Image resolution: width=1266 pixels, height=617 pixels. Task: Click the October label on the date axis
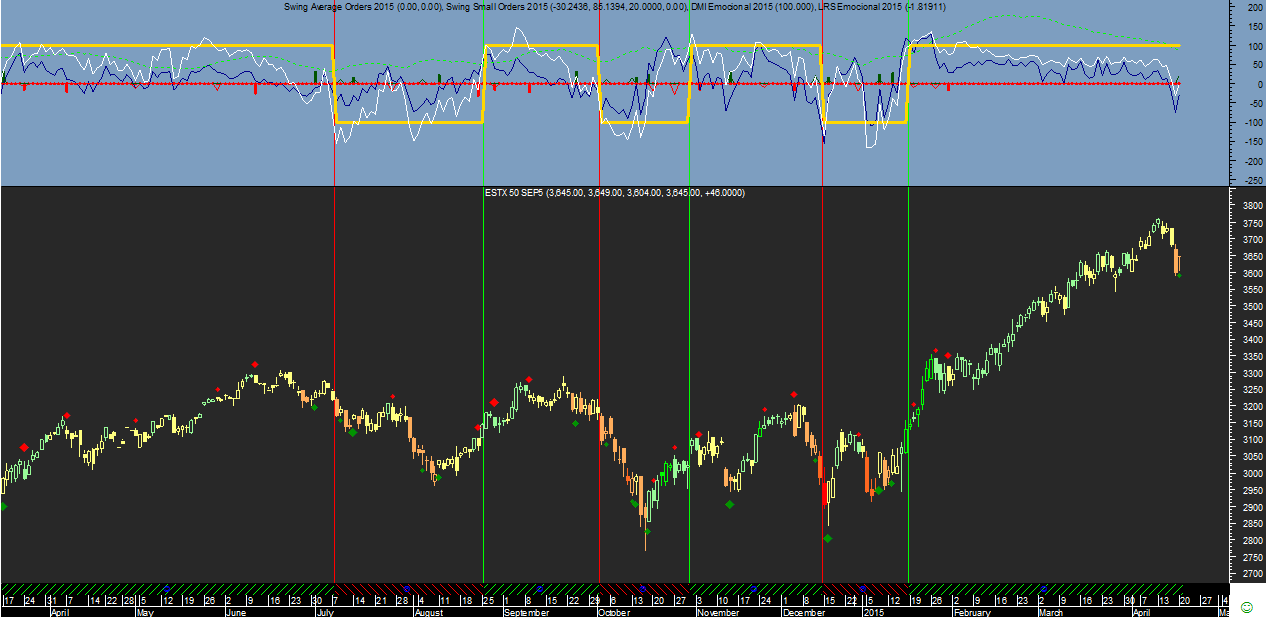(x=614, y=611)
